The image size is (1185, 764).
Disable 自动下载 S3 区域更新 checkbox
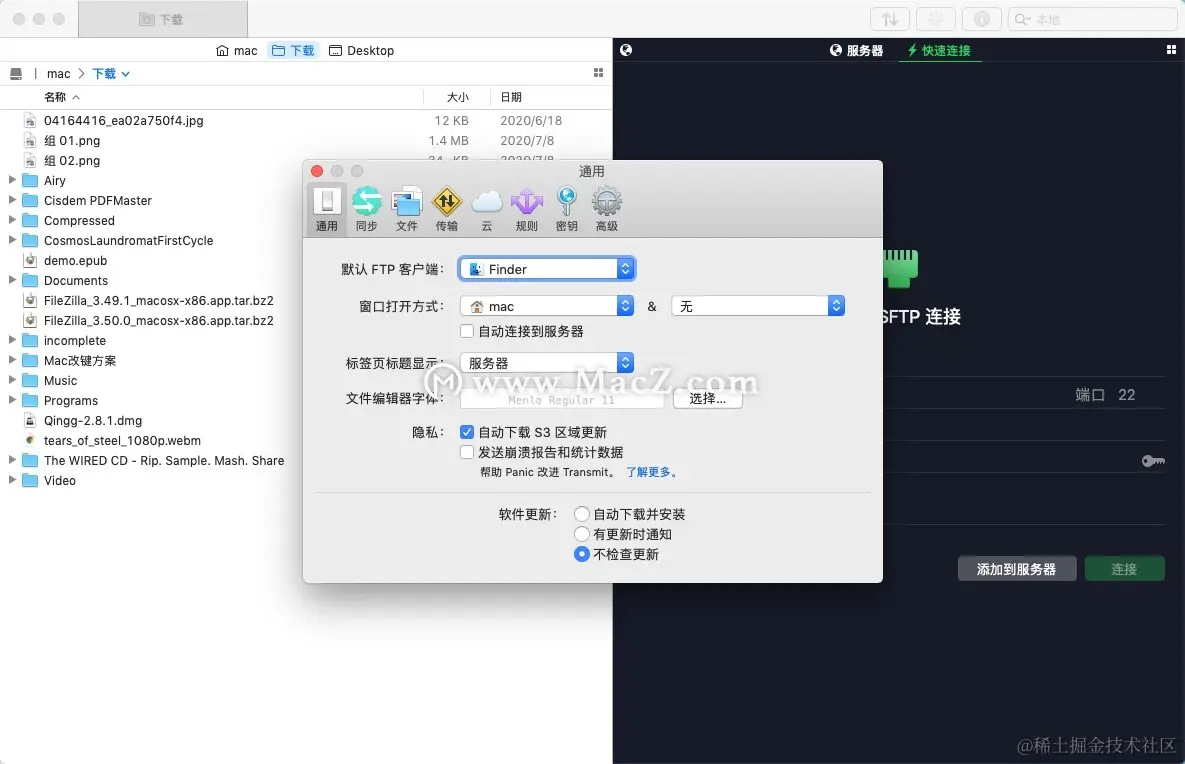tap(466, 432)
